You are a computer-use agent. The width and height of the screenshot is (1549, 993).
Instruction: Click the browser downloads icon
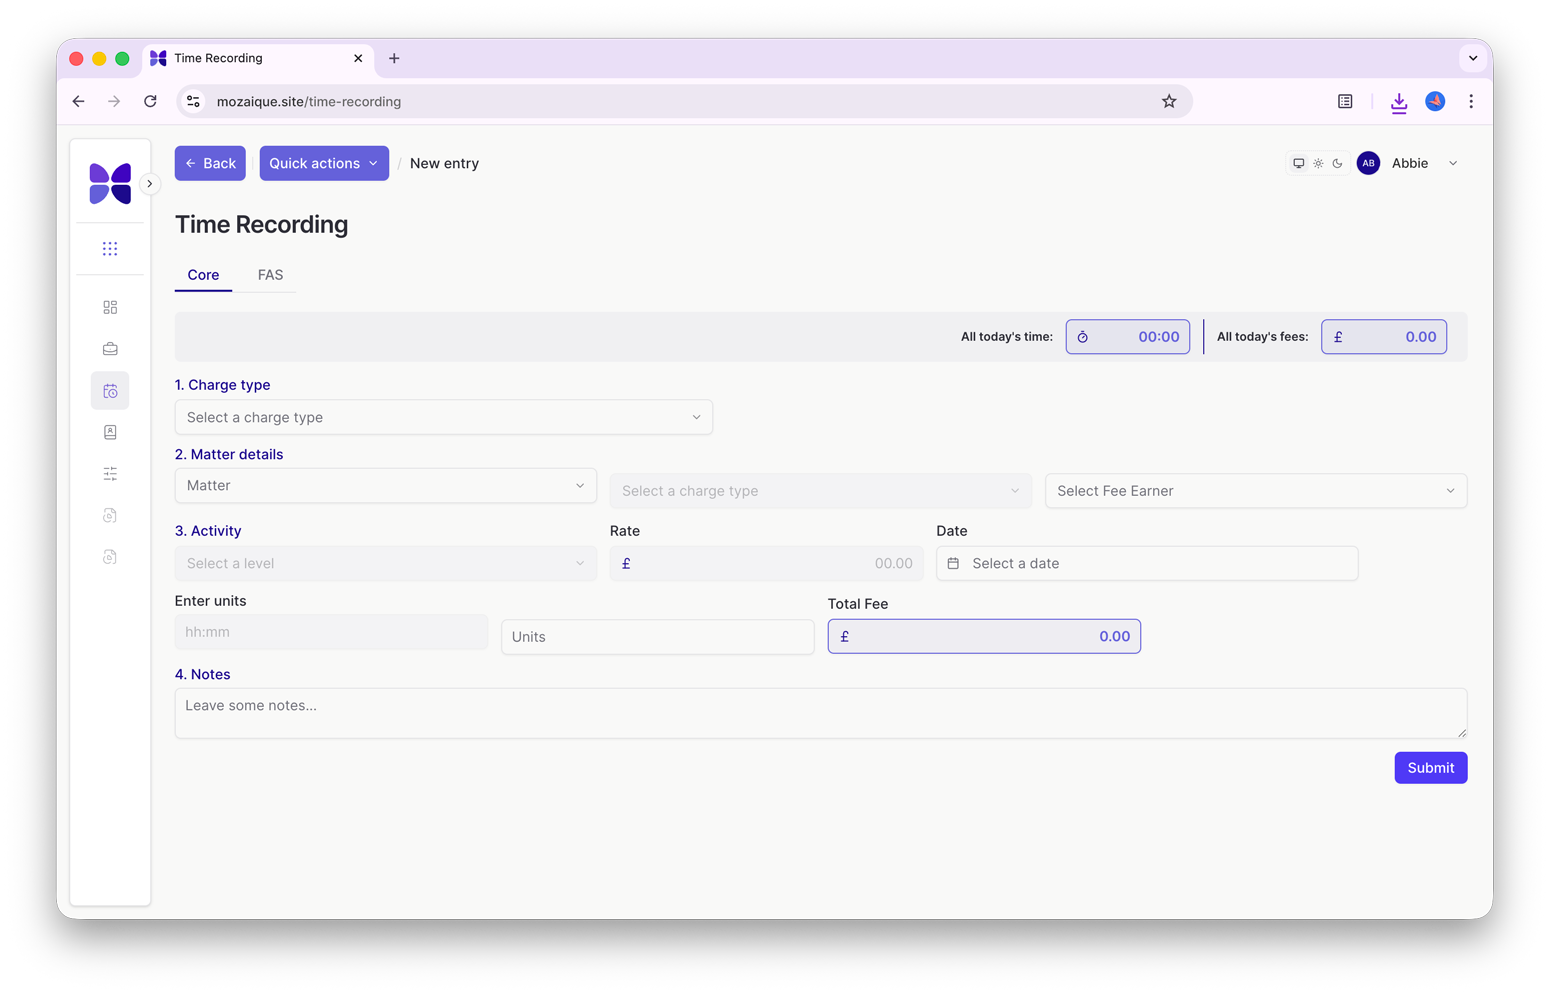(1398, 102)
